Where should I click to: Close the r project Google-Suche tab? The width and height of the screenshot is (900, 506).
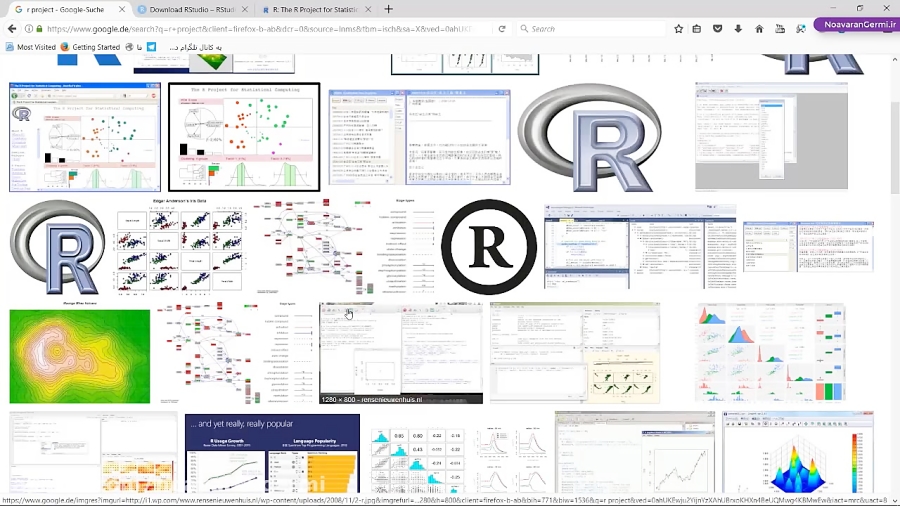[122, 9]
